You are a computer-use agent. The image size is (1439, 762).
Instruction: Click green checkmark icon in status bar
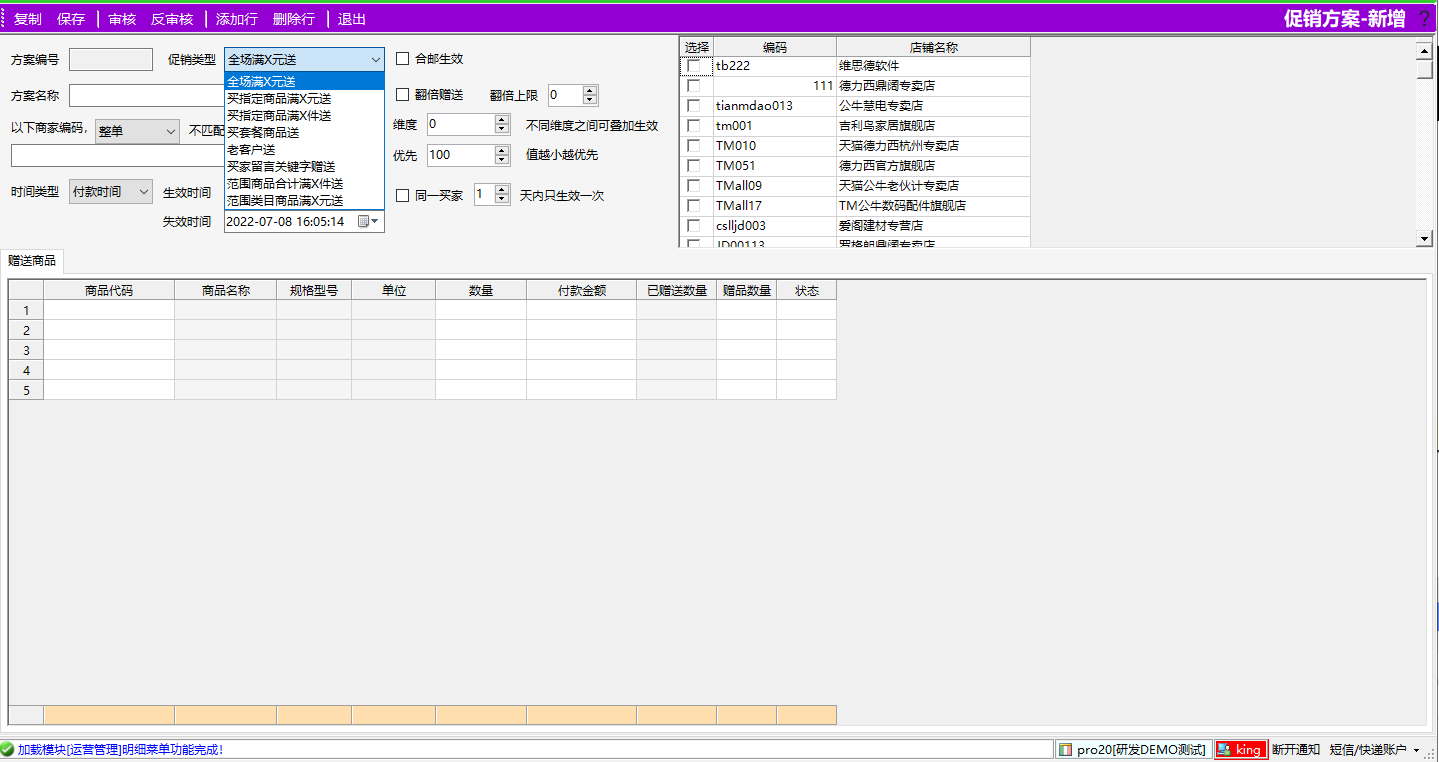(8, 749)
